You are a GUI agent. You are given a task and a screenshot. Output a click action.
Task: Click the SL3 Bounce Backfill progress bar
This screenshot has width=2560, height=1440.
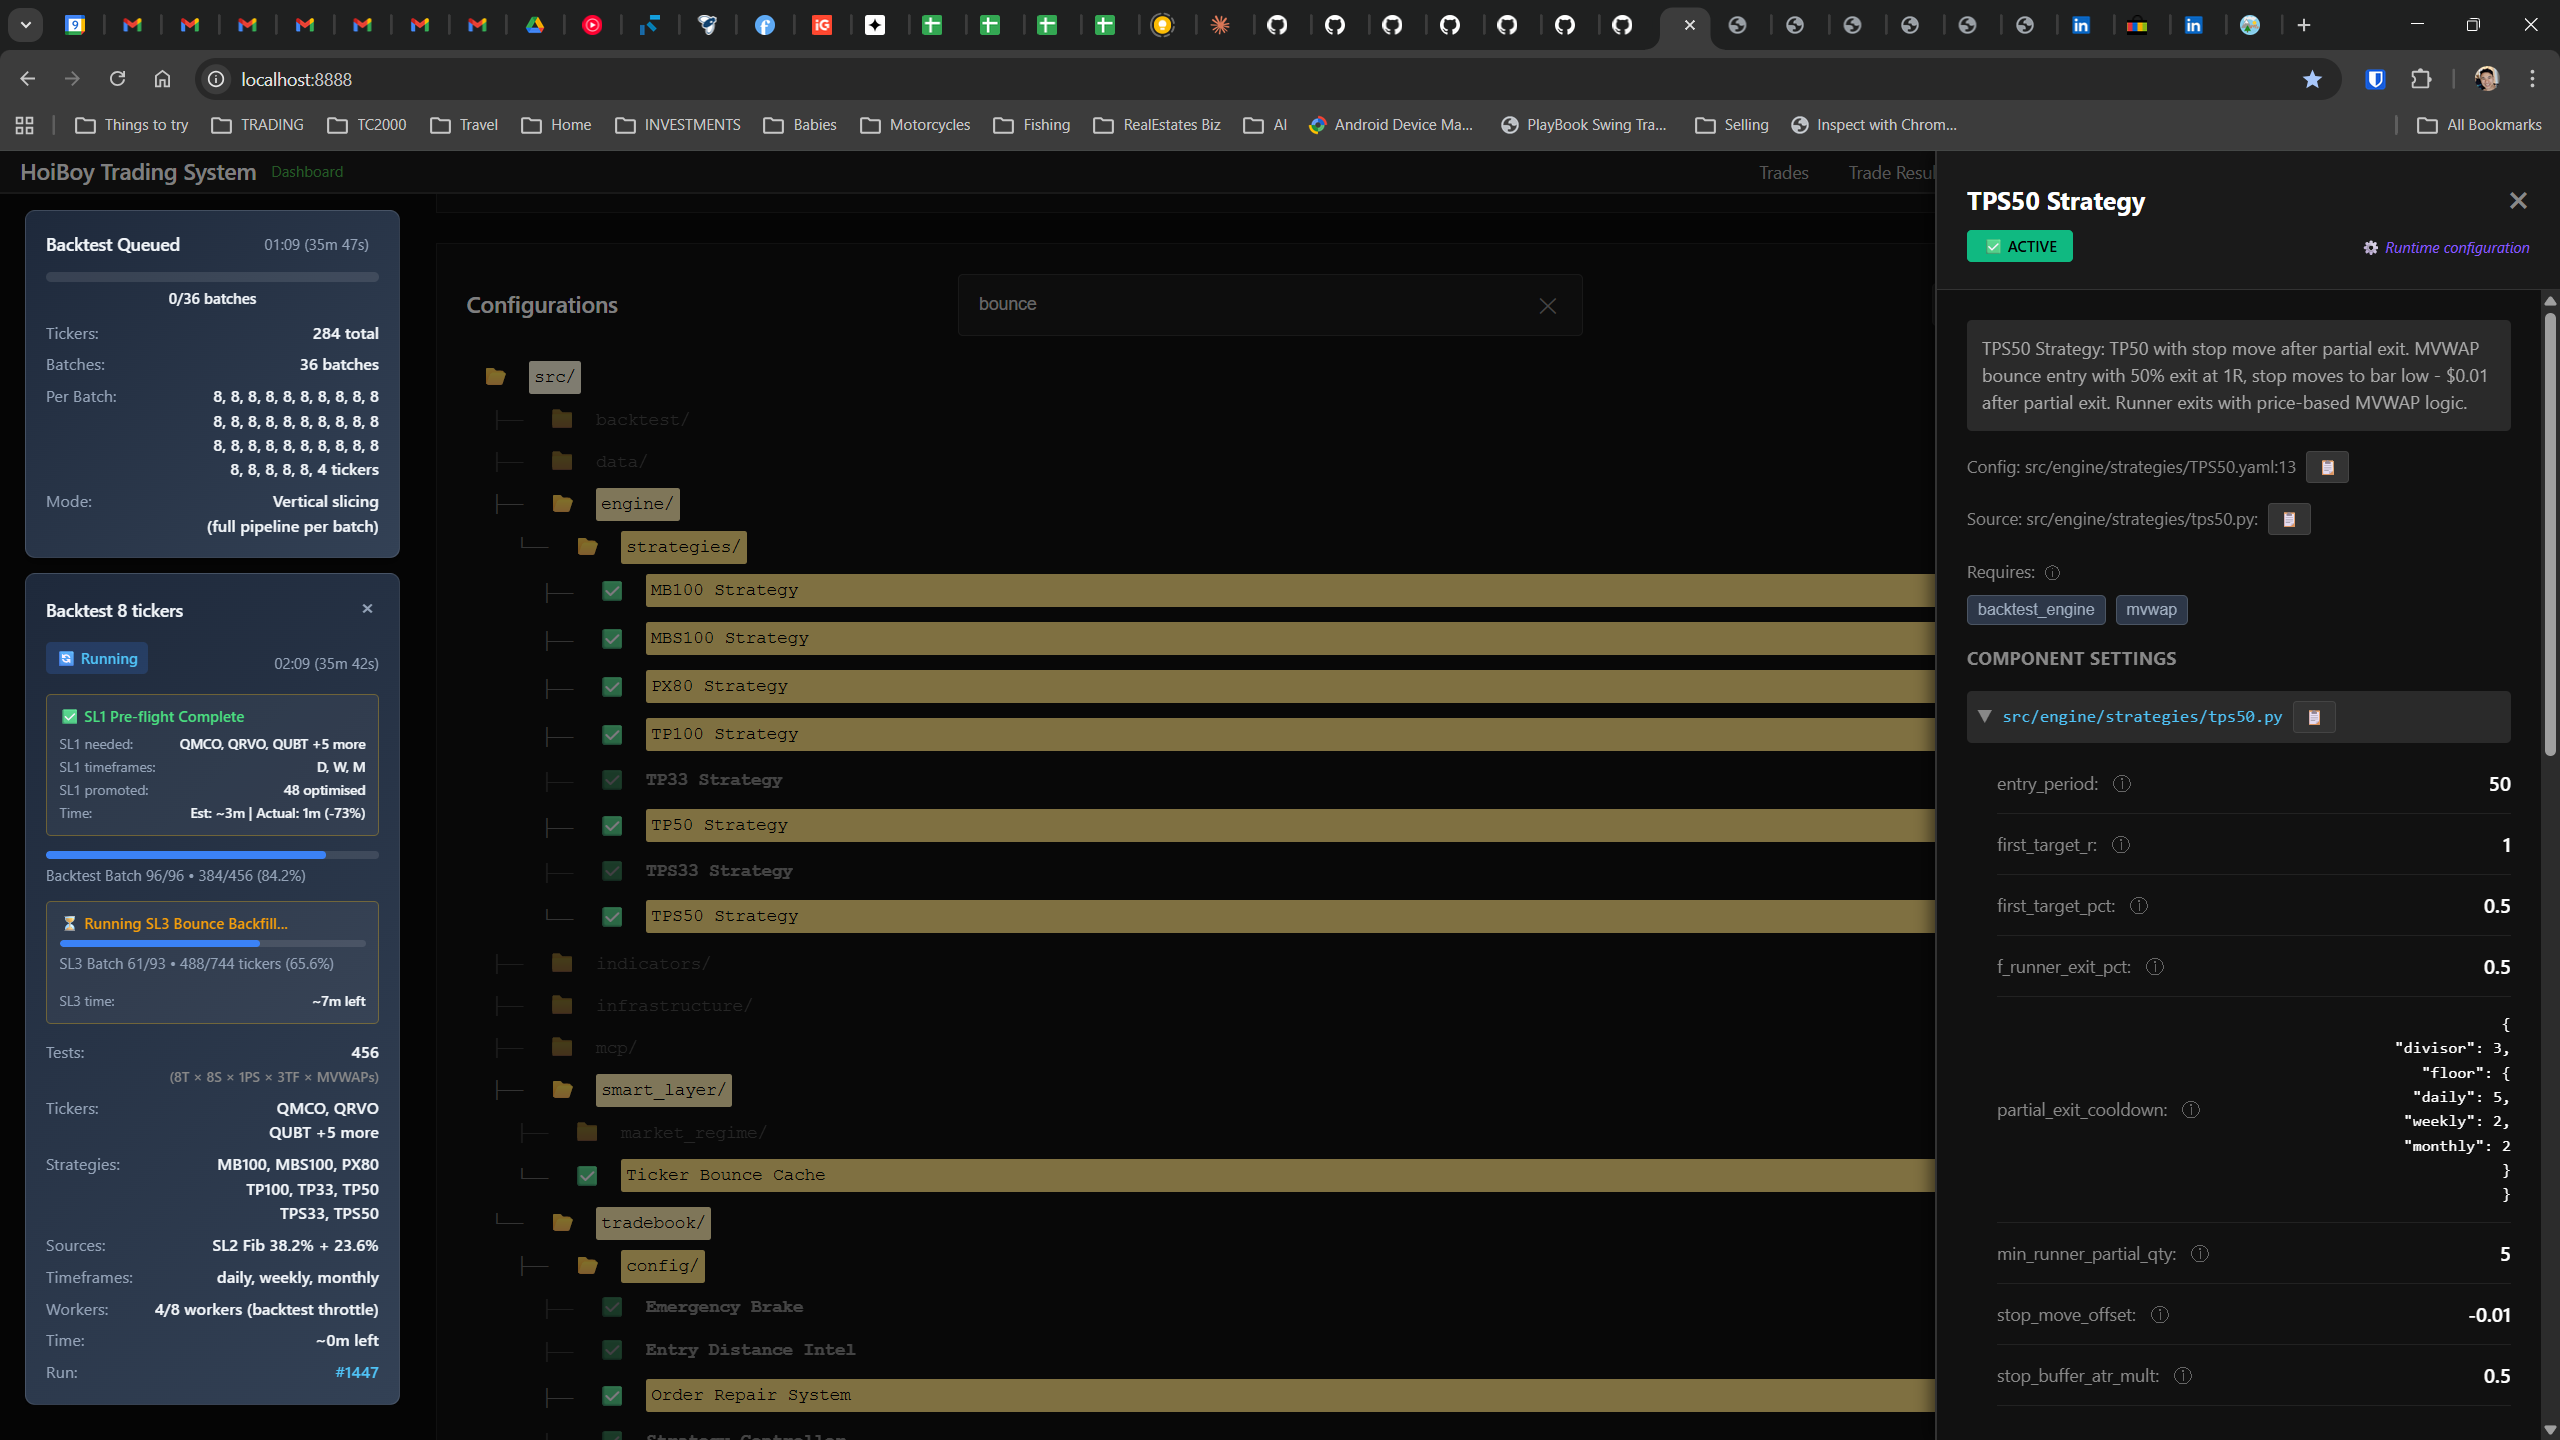212,943
